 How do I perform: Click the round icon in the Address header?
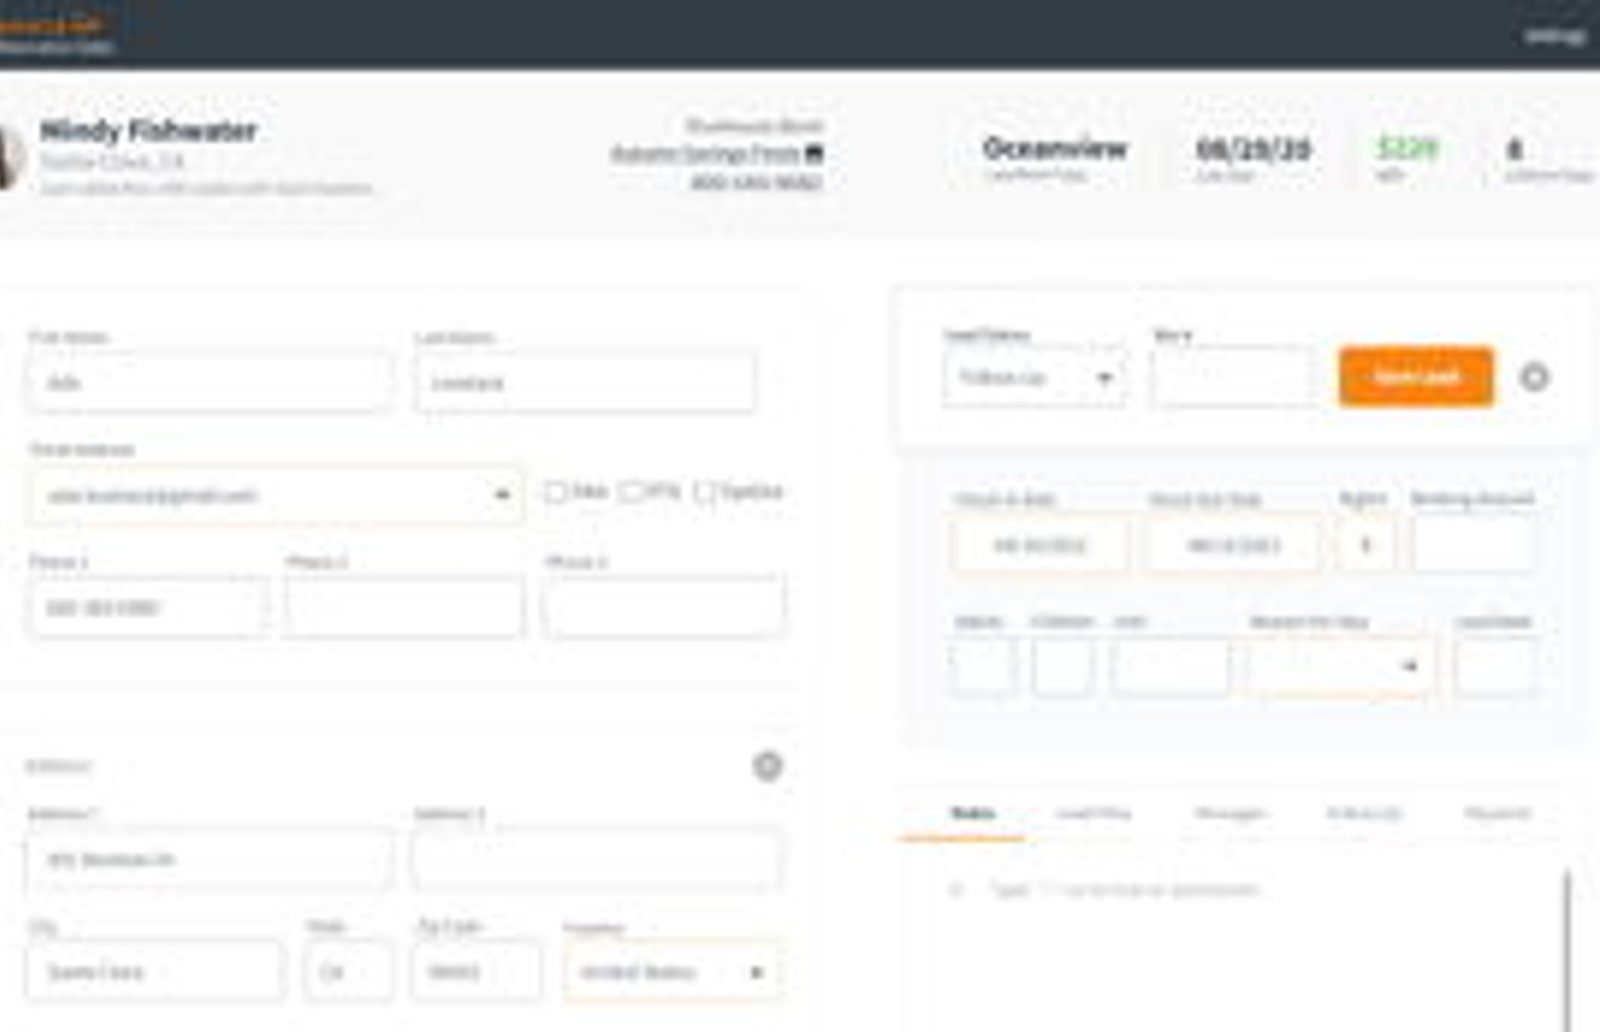pos(767,766)
